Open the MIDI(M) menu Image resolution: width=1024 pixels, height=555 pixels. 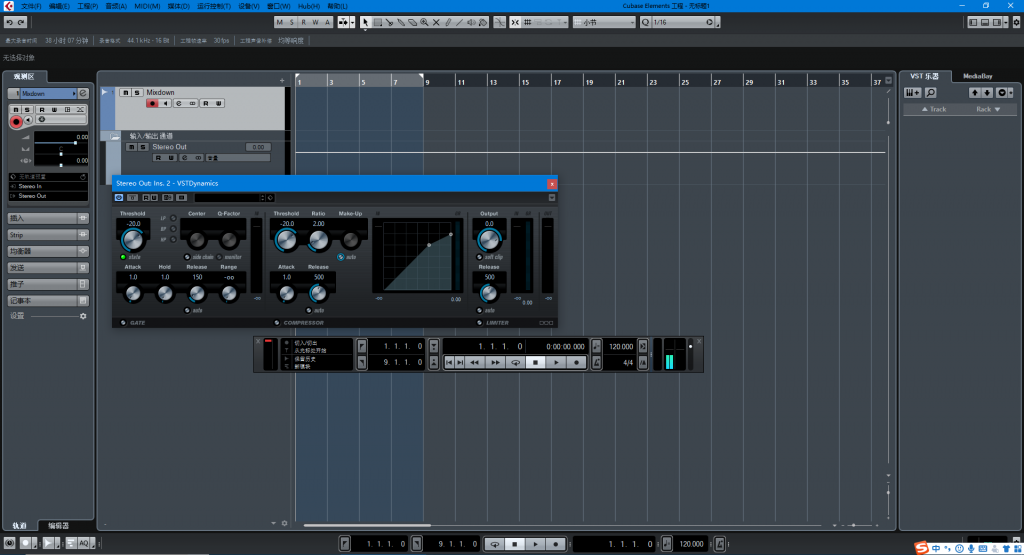(x=147, y=6)
